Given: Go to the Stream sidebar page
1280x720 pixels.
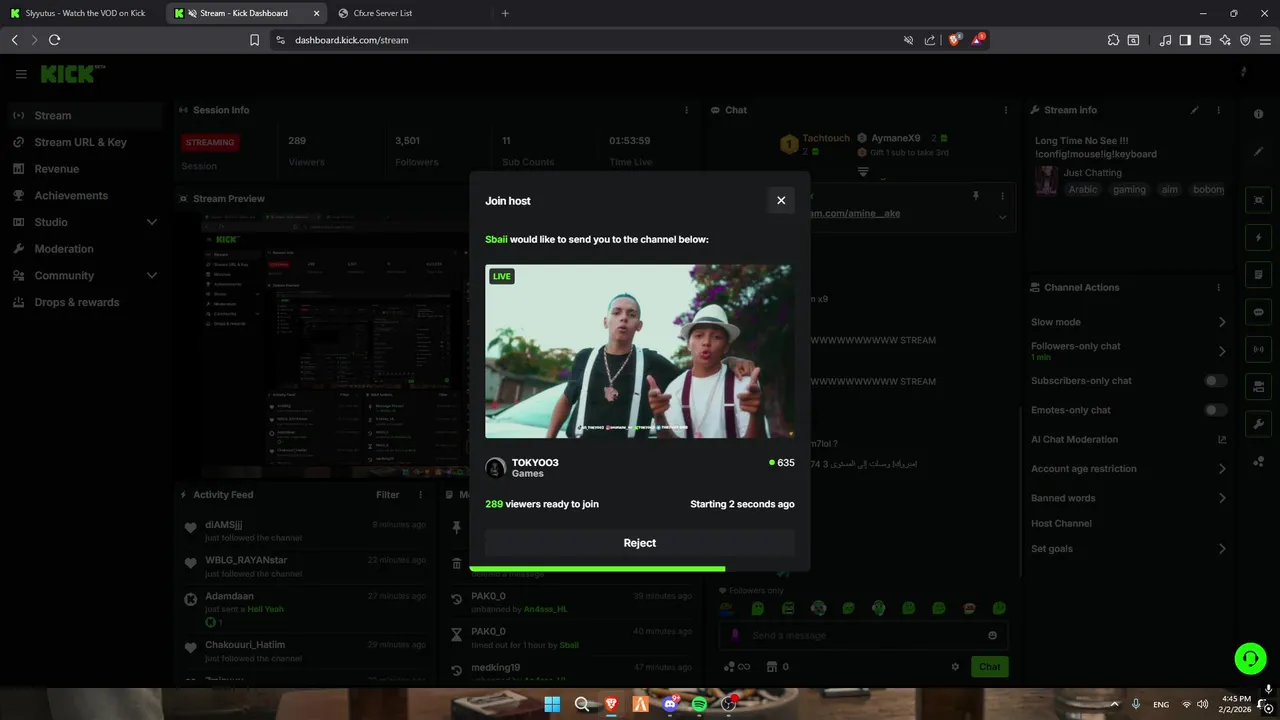Looking at the screenshot, I should [83, 115].
